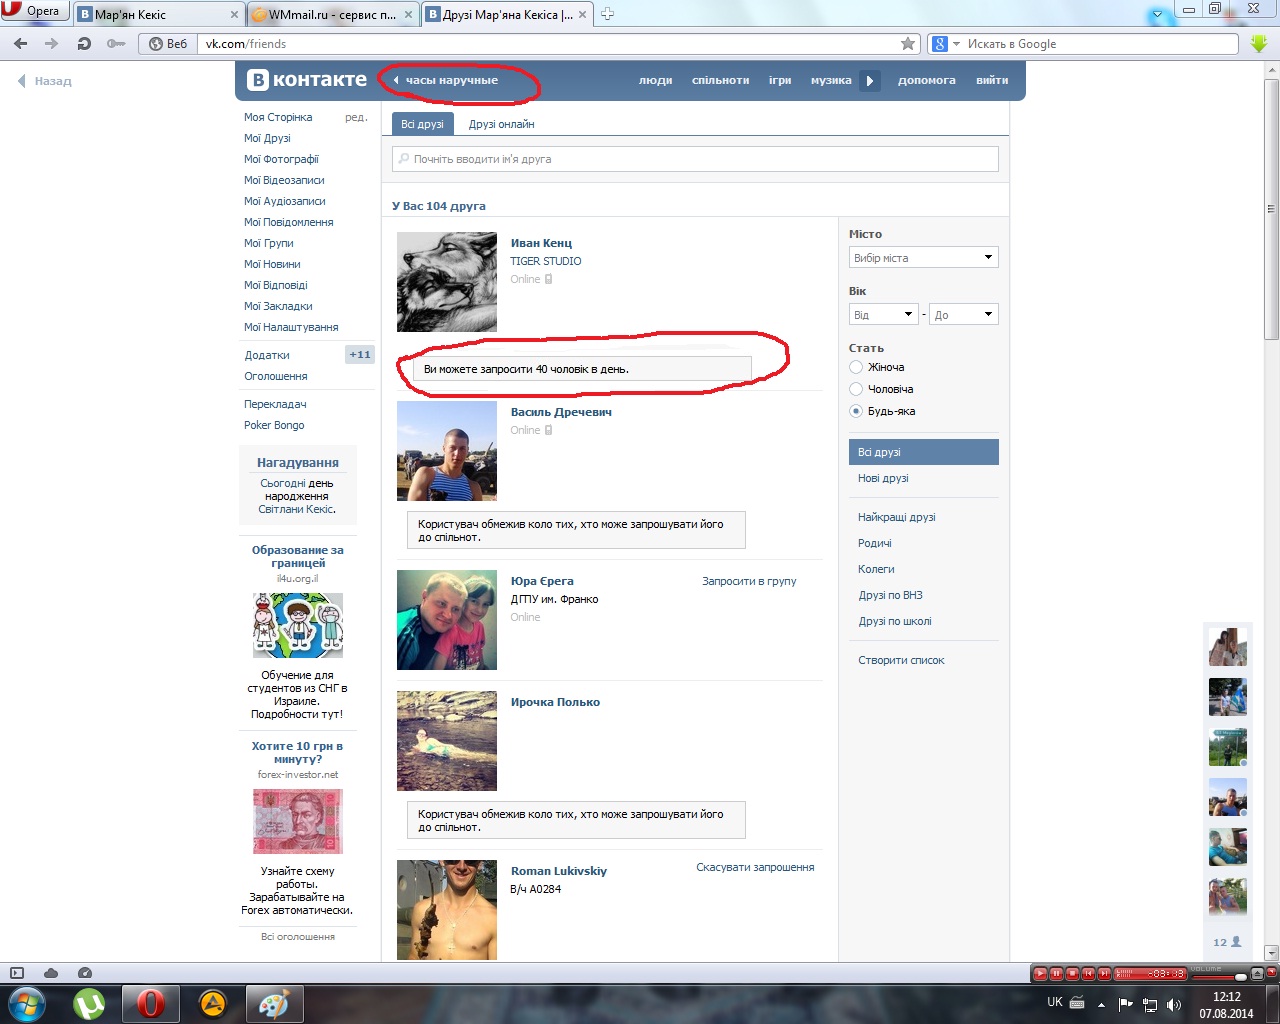Click the browser Back arrow
Viewport: 1280px width, 1024px height.
pyautogui.click(x=21, y=44)
